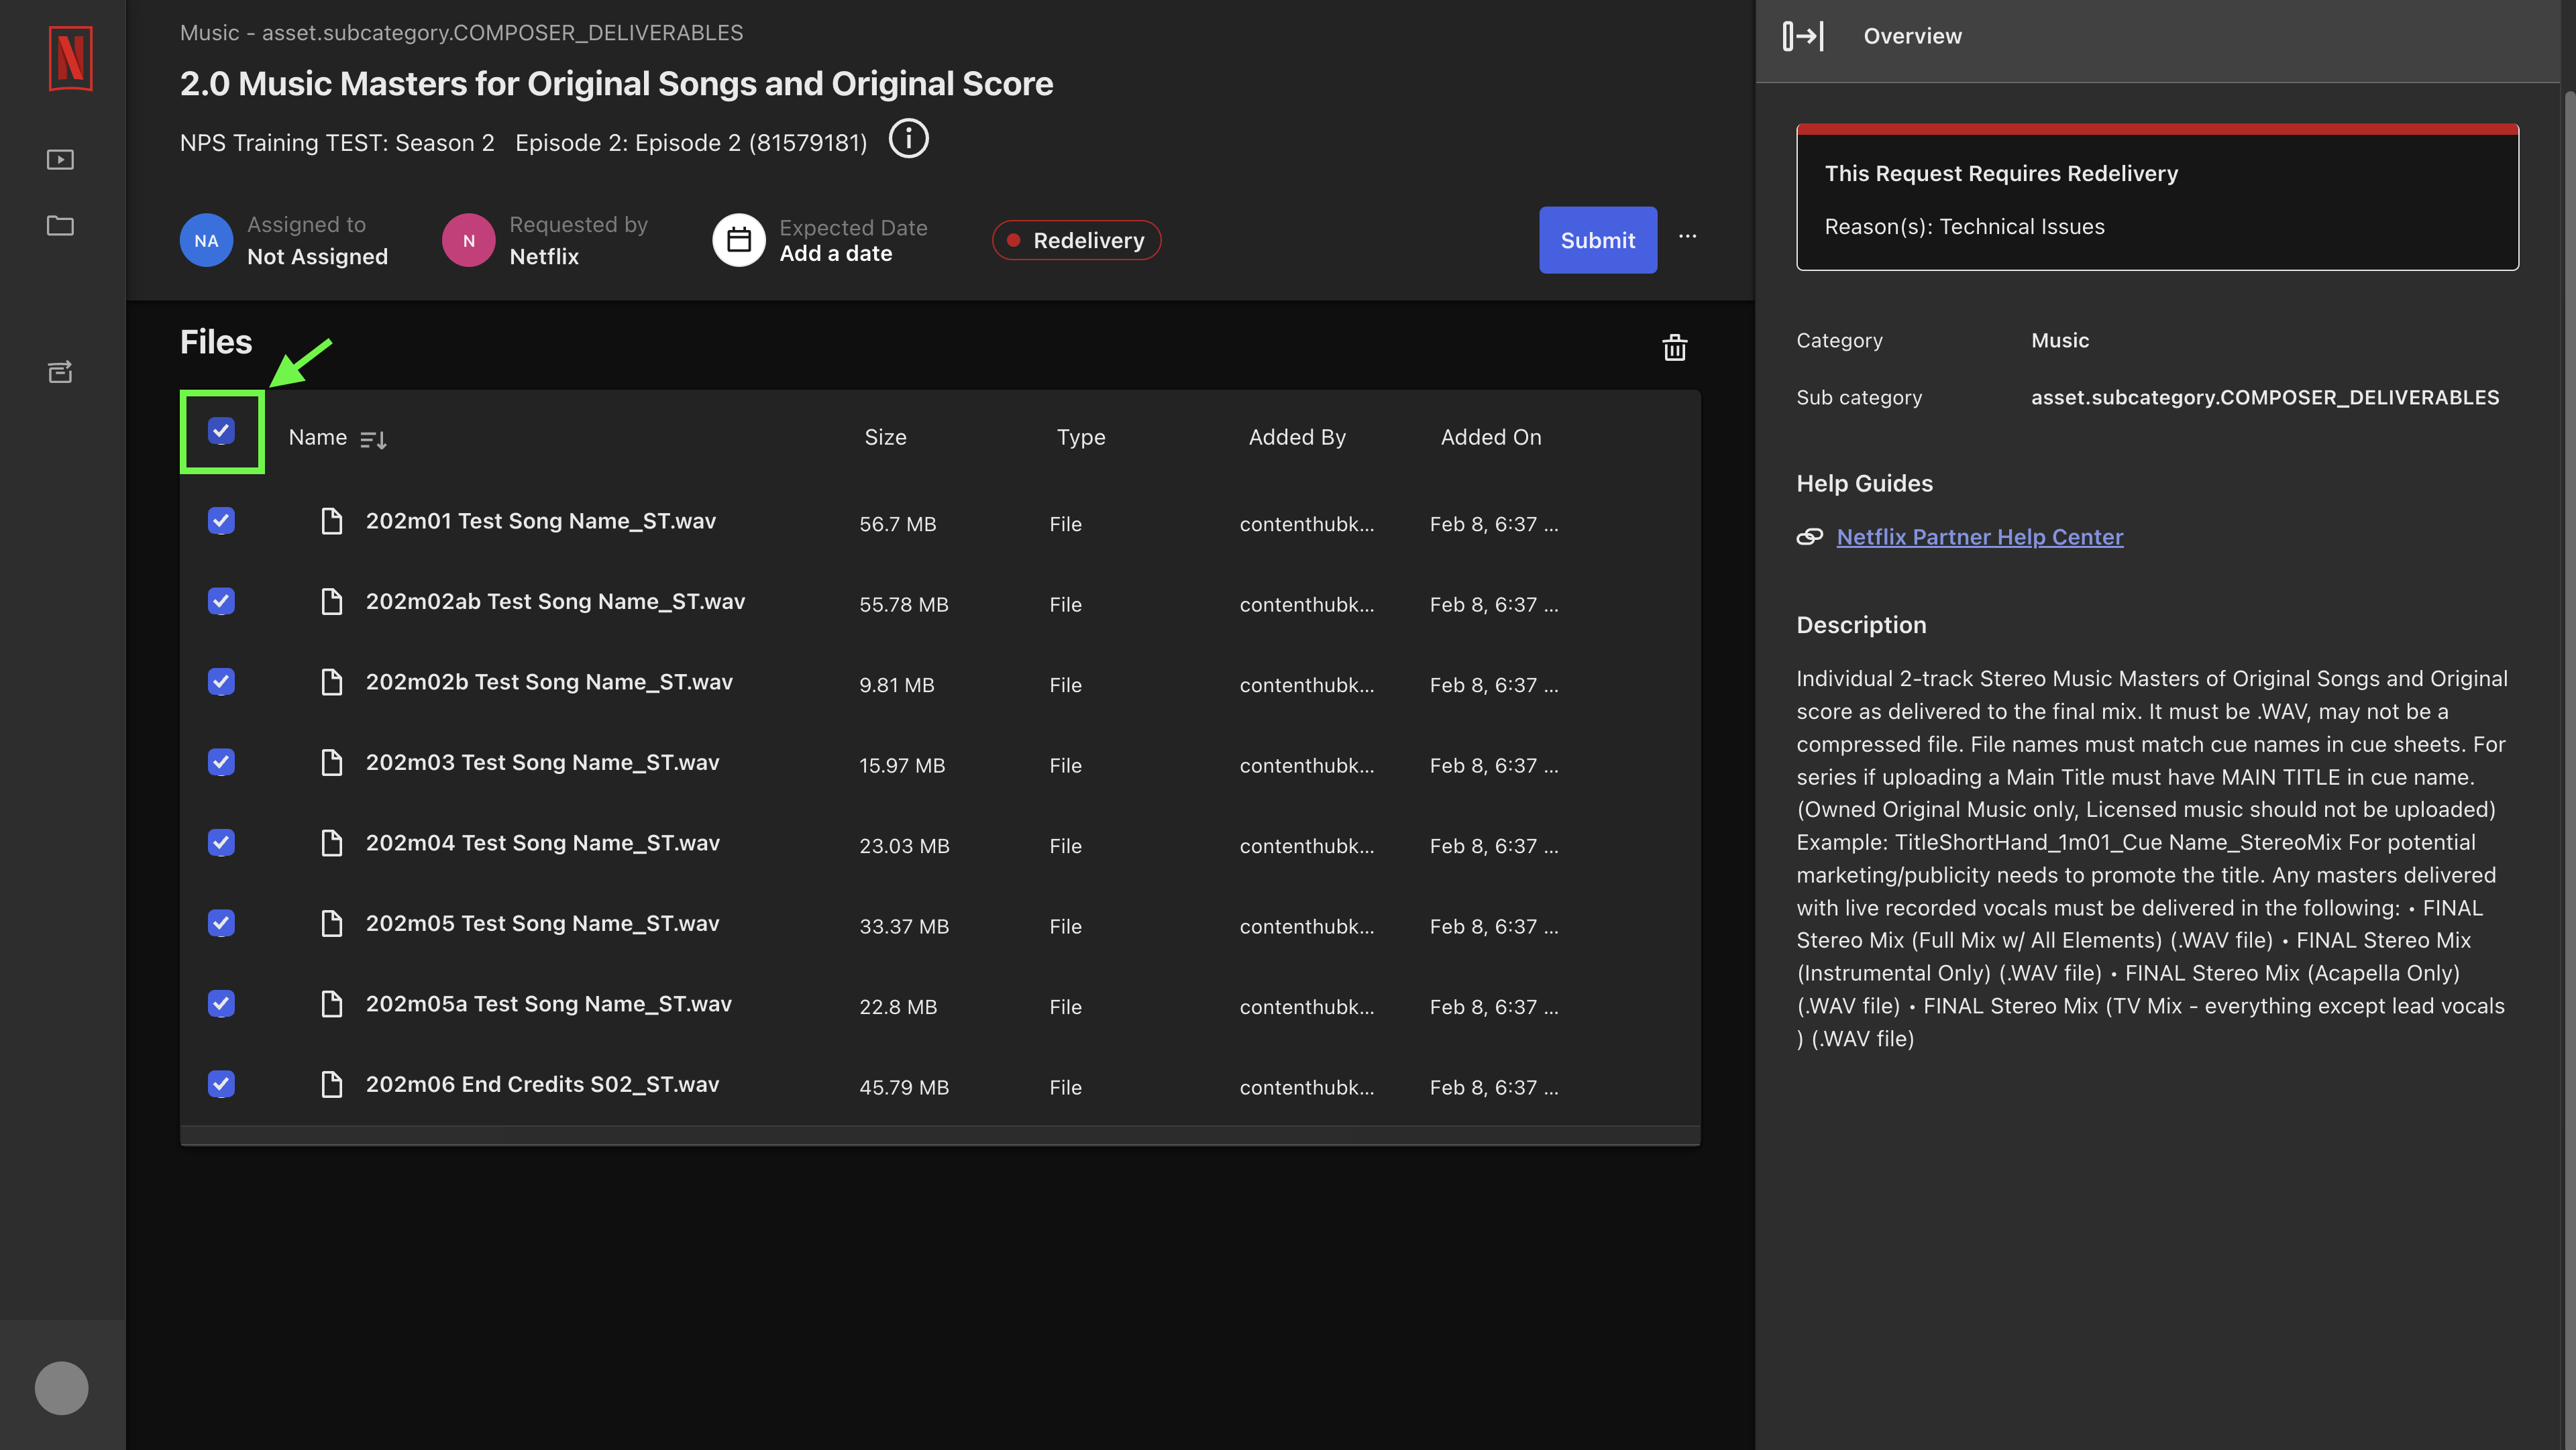
Task: Uncheck 202m02b Test Song Name_ST.wav
Action: click(221, 682)
